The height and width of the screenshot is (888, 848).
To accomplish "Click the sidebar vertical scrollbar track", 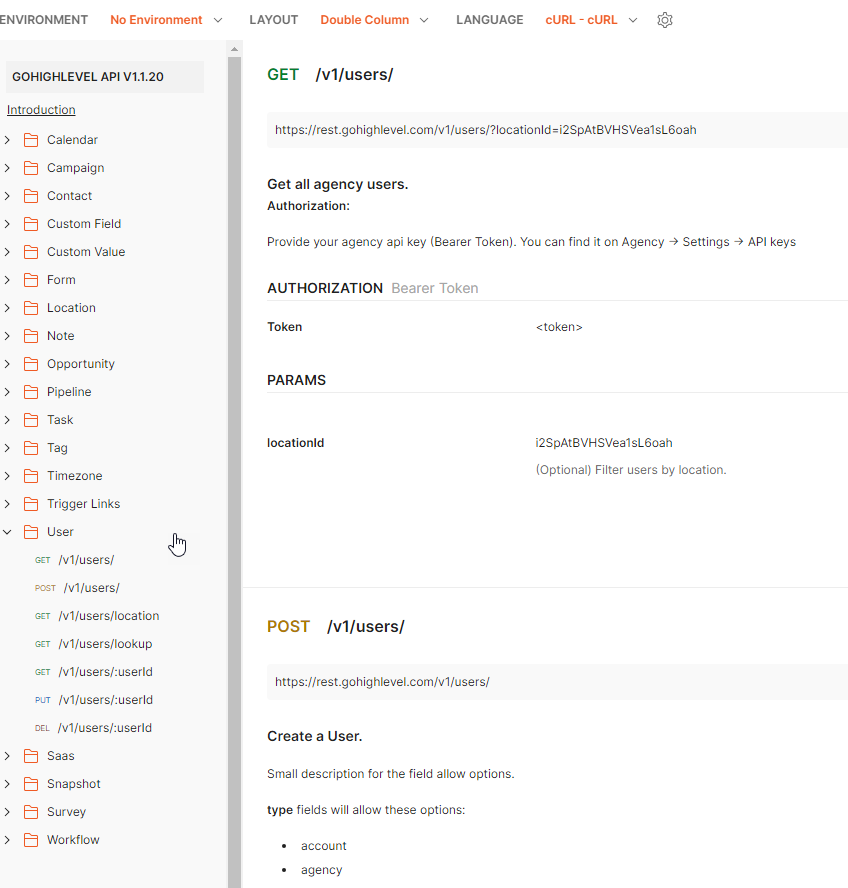I will click(235, 470).
